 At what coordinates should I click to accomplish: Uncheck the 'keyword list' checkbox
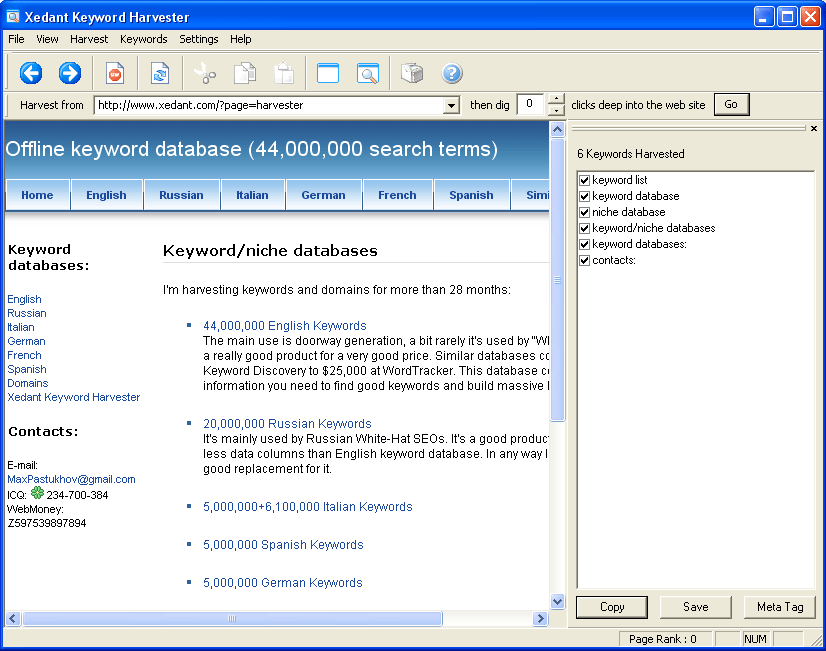[x=584, y=180]
